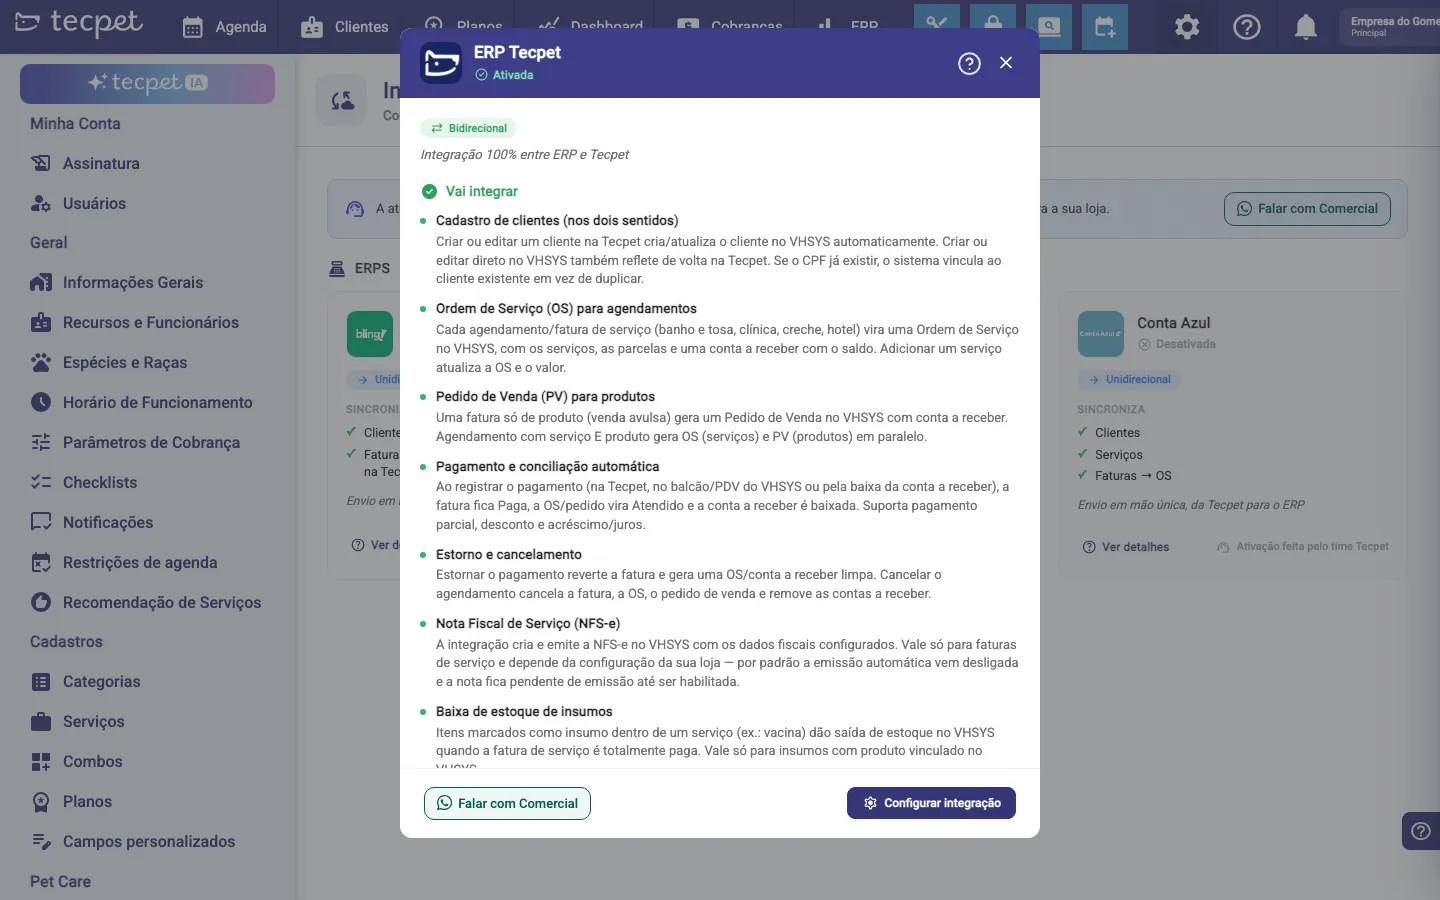The height and width of the screenshot is (900, 1440).
Task: Click the Assinatura sidebar icon
Action: (41, 163)
